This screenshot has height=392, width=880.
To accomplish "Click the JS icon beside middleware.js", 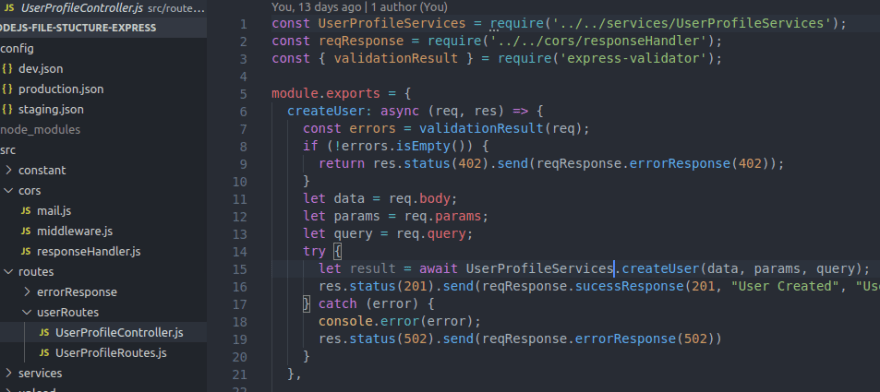I will pos(25,231).
